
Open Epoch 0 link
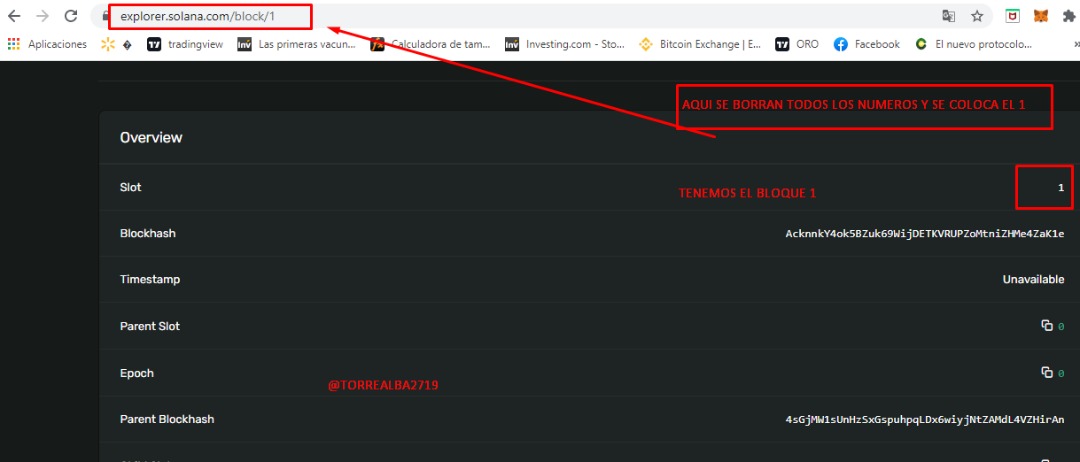(x=1061, y=373)
